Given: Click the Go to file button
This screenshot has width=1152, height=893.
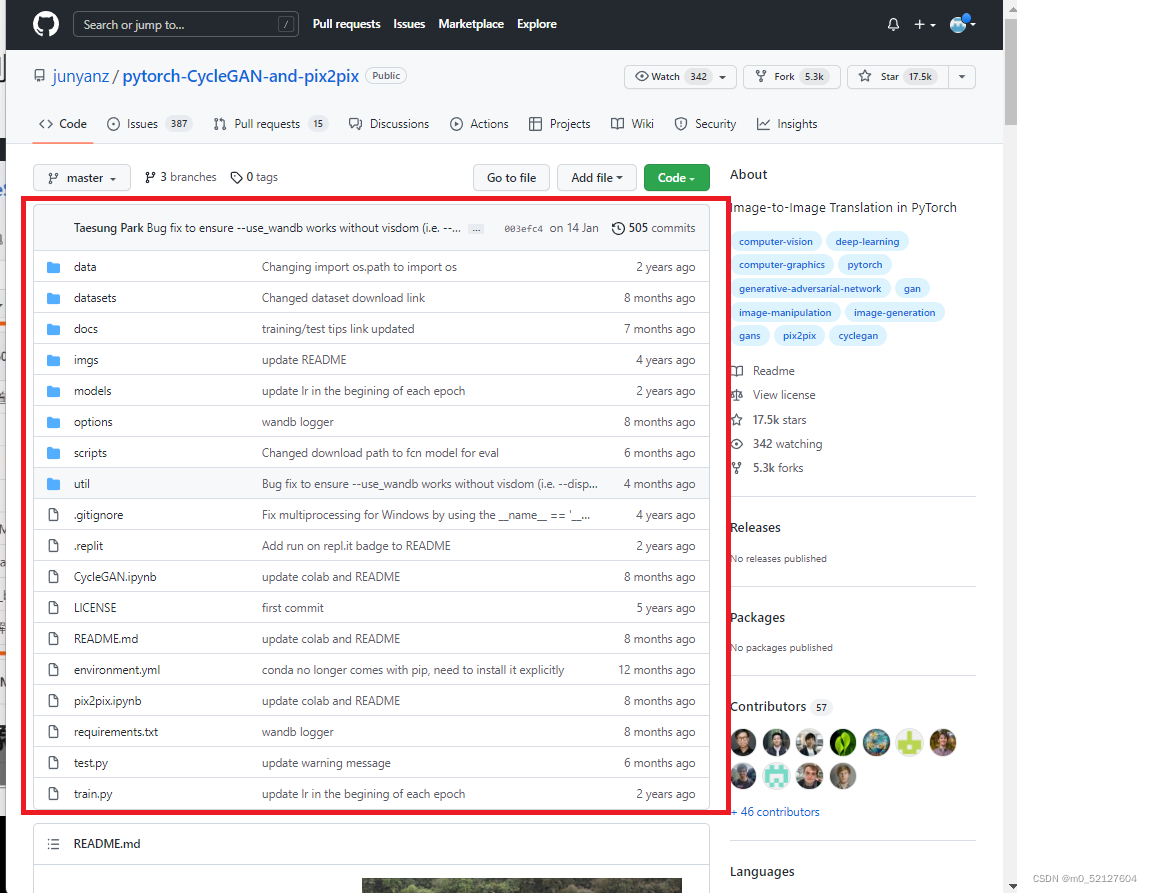Looking at the screenshot, I should 511,178.
